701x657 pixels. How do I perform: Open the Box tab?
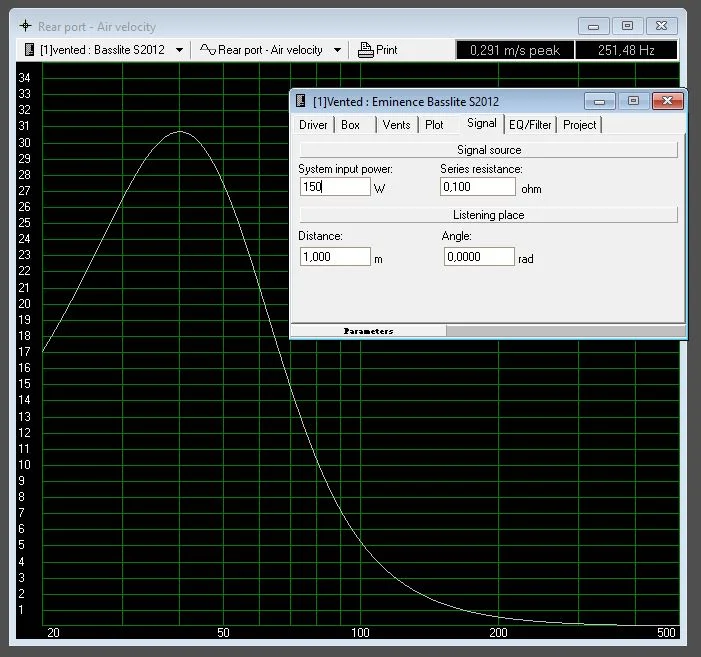pos(350,125)
